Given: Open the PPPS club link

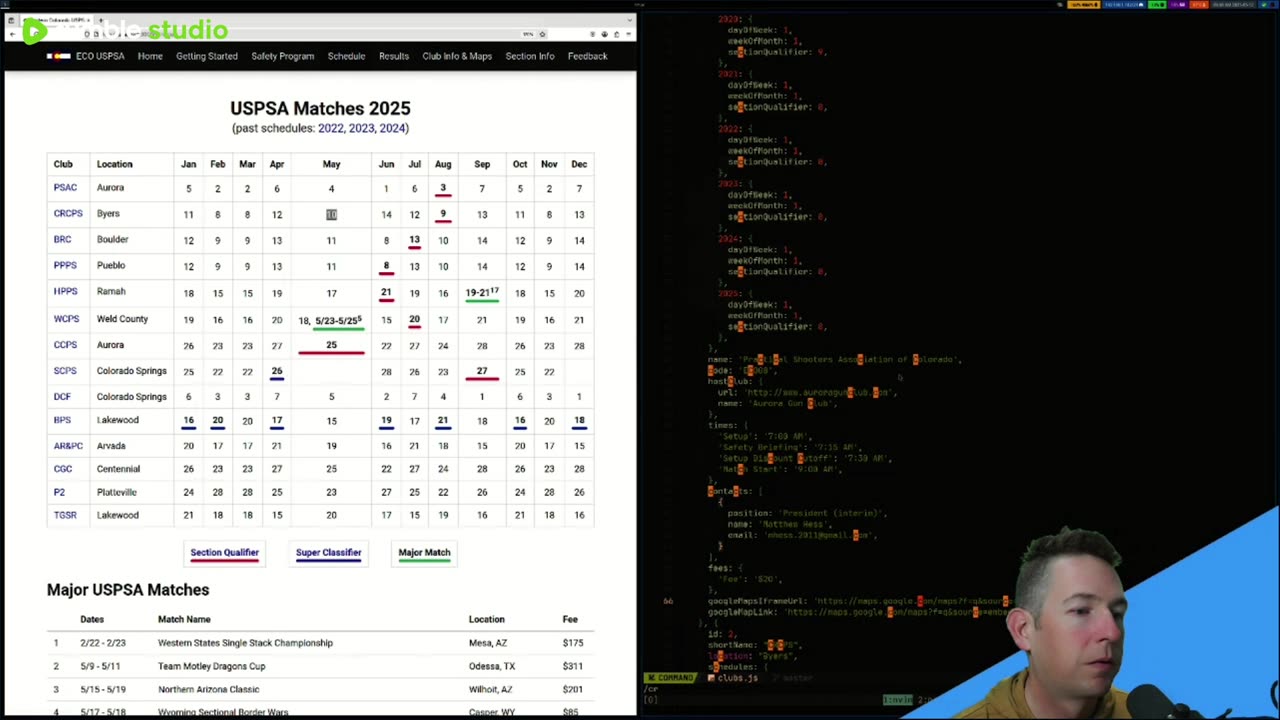Looking at the screenshot, I should pos(65,266).
